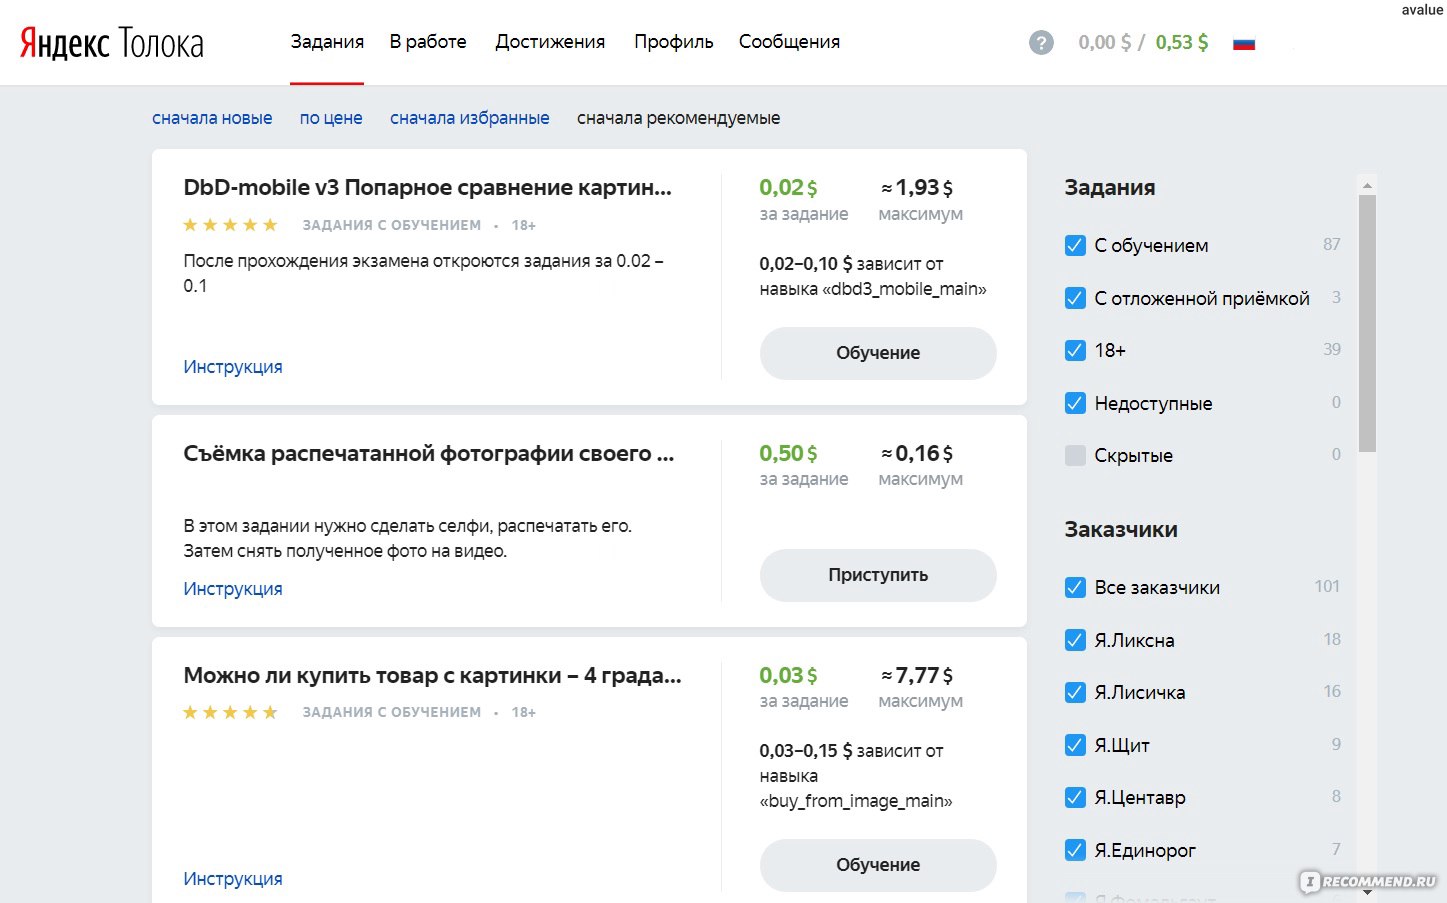
Task: Uncheck the Я.Единорог customer checkbox
Action: [x=1075, y=850]
